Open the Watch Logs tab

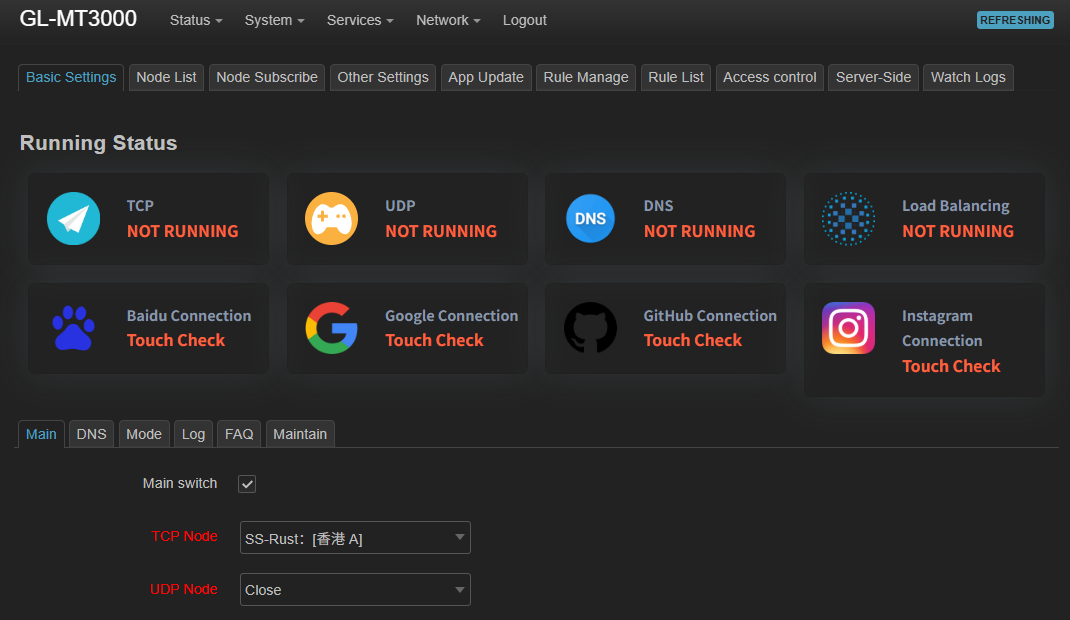(x=968, y=77)
